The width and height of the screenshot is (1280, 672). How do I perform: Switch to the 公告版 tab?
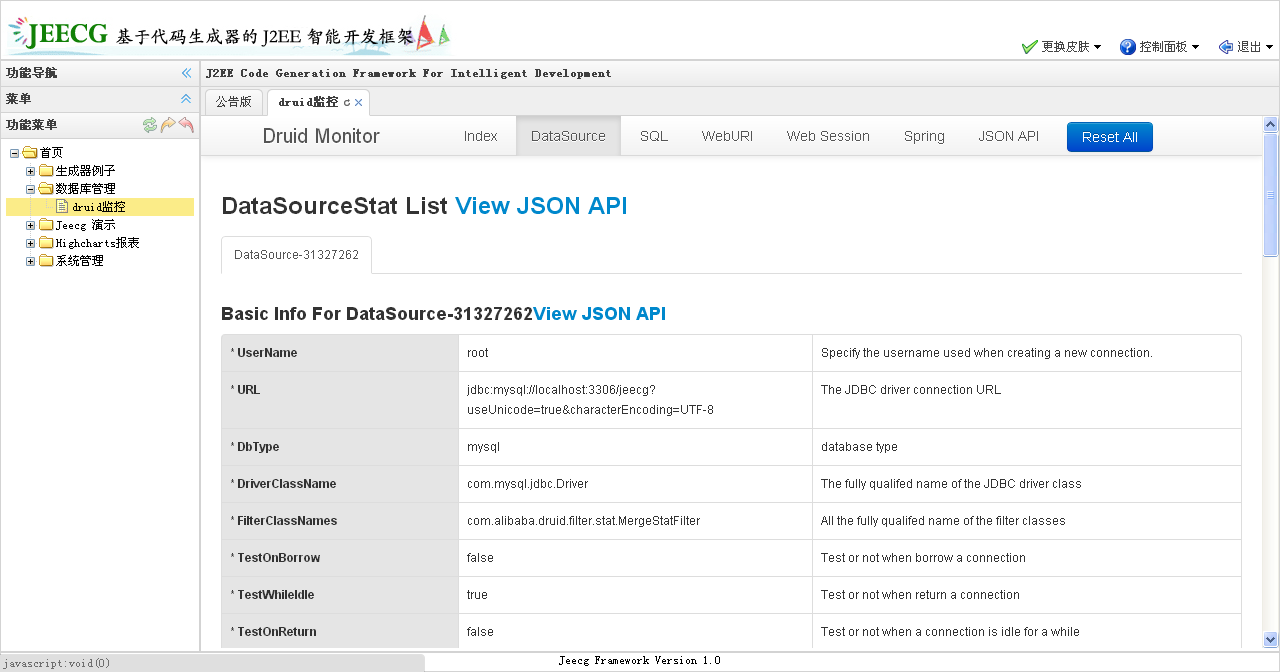click(234, 102)
